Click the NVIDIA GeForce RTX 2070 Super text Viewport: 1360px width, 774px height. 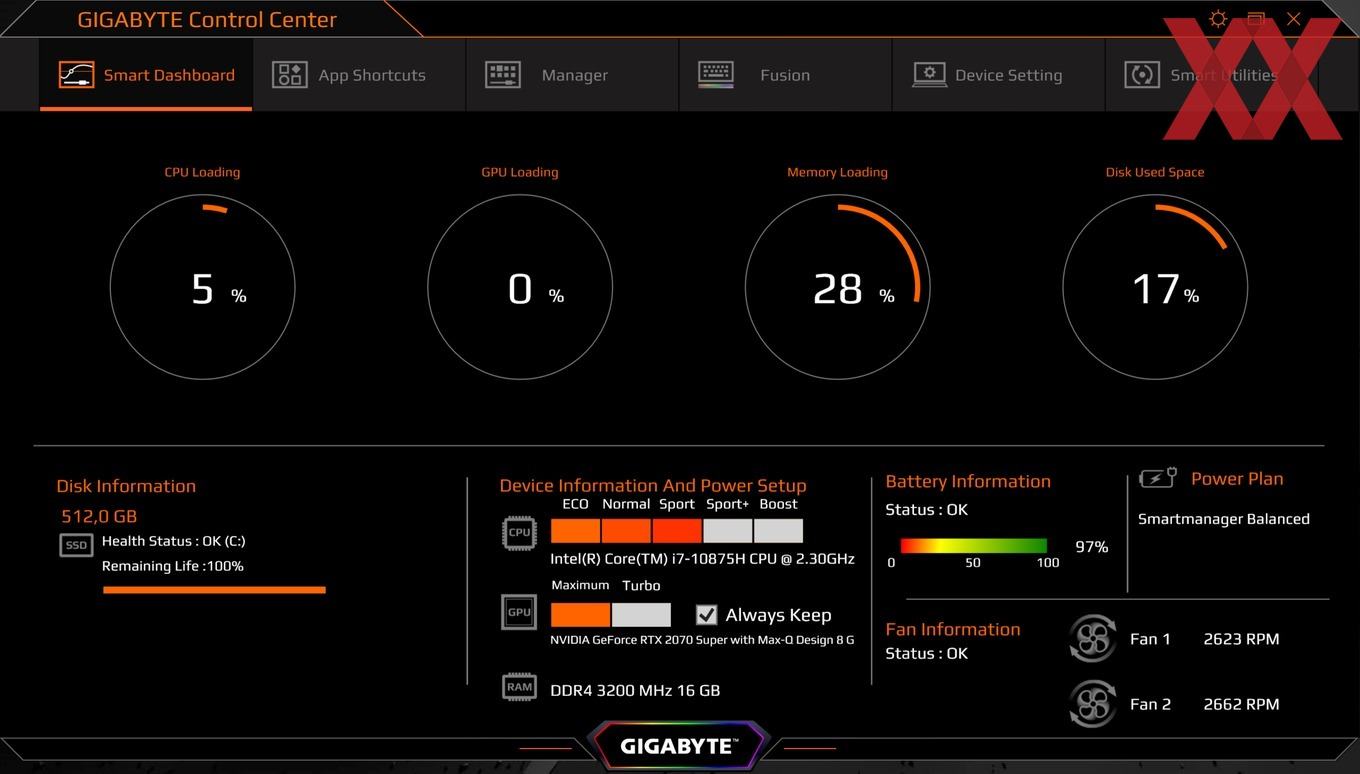702,640
